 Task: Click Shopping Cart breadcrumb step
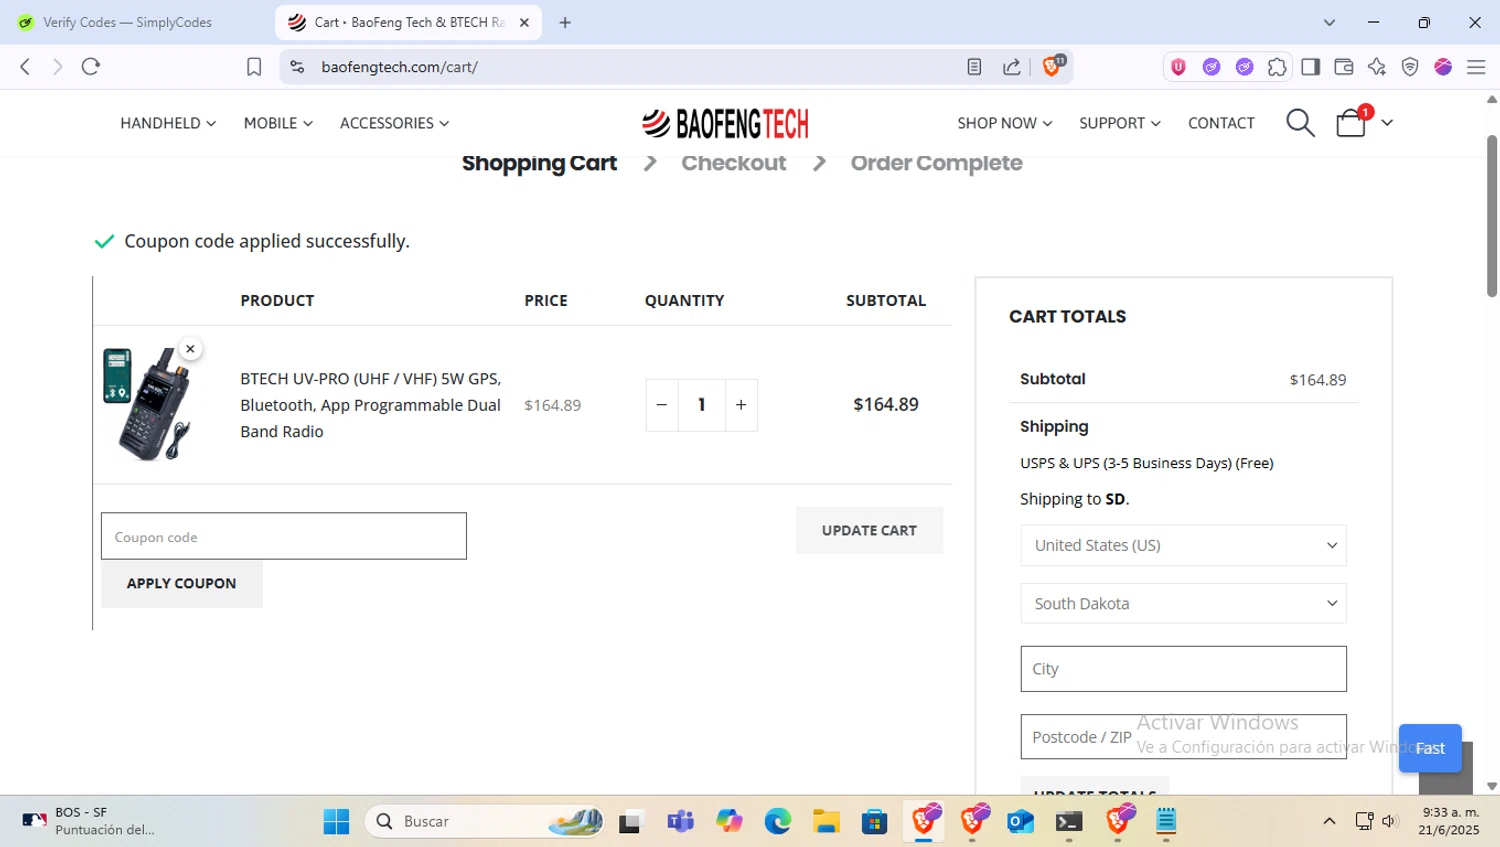pyautogui.click(x=539, y=163)
